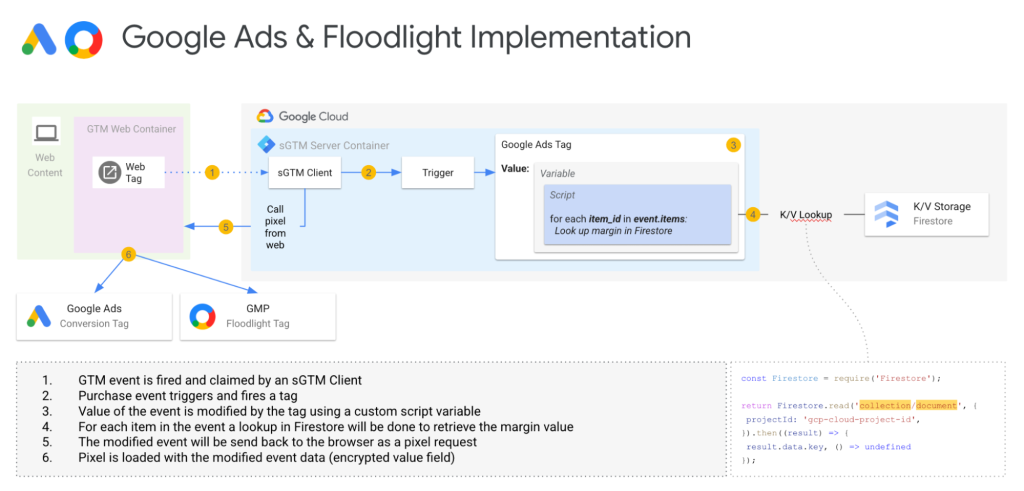Click code line "require('Firestore')"
1024x491 pixels.
point(840,378)
